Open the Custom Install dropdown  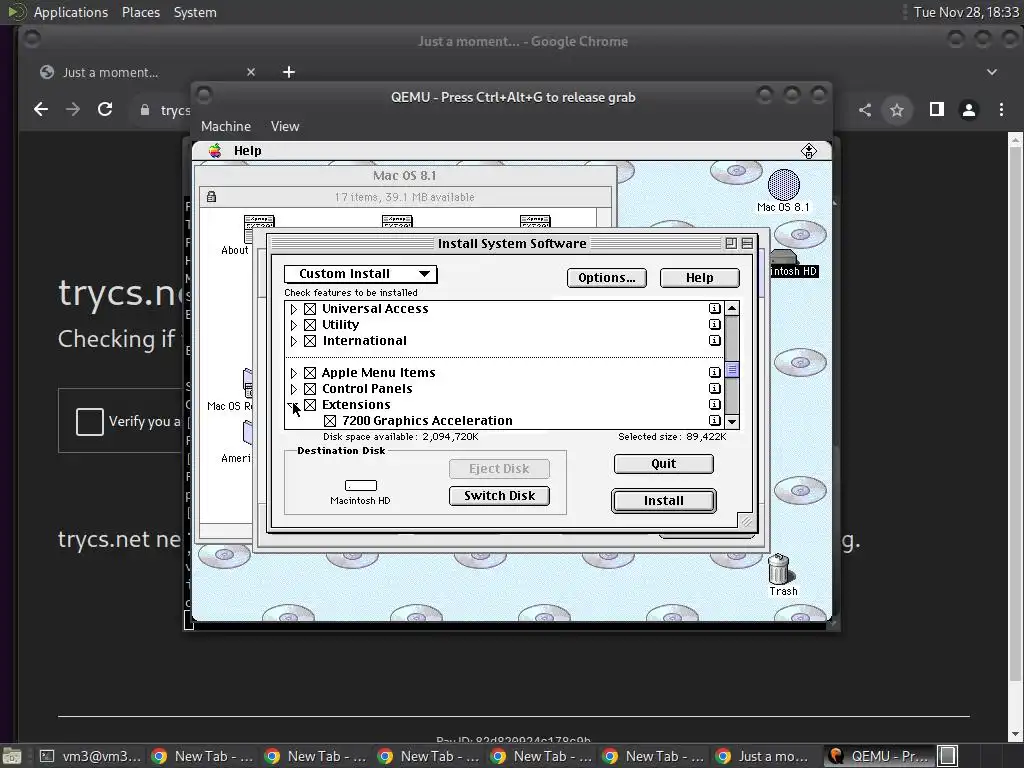360,274
